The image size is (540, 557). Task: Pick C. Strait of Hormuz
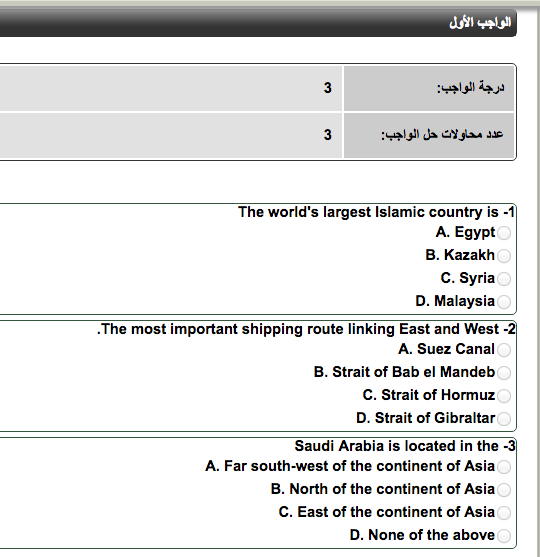point(504,396)
